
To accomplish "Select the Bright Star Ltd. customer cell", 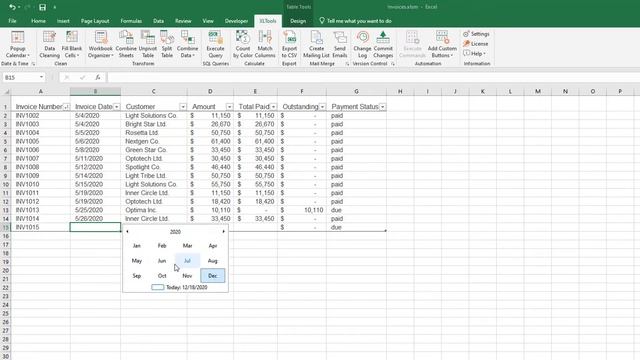I will 154,124.
